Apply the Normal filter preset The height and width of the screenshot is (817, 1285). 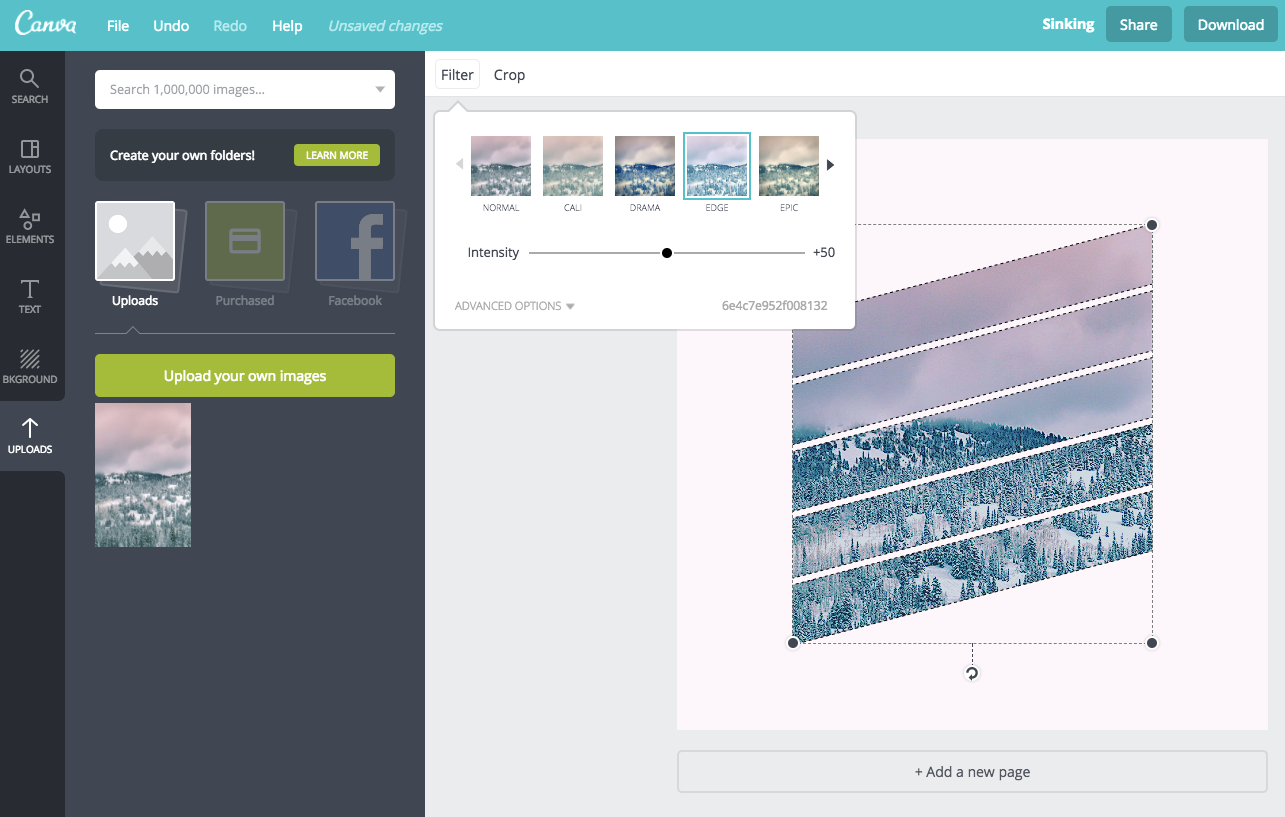500,165
